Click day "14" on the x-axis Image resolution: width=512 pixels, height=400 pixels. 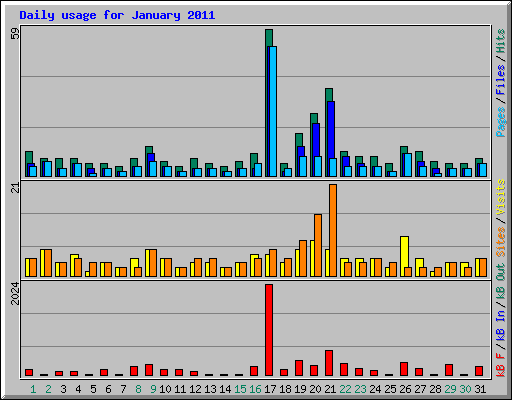coord(225,389)
